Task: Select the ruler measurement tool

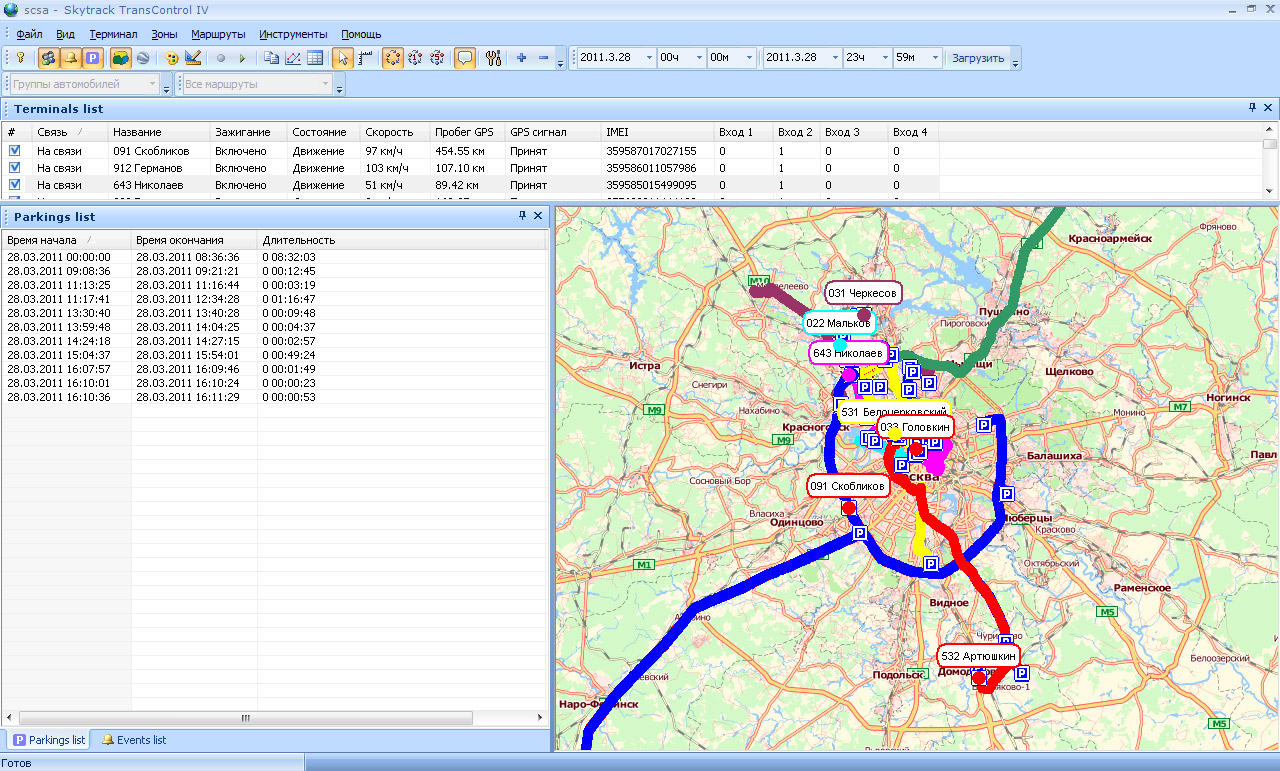Action: (x=365, y=58)
